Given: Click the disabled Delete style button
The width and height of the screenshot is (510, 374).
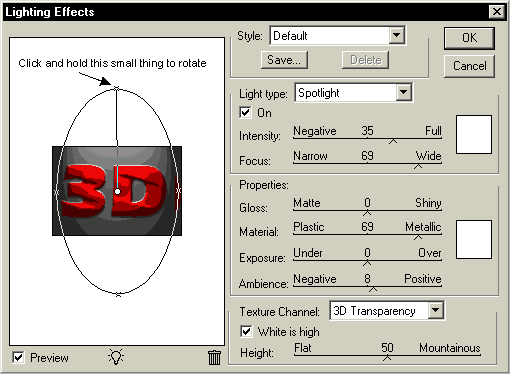Looking at the screenshot, I should 365,60.
